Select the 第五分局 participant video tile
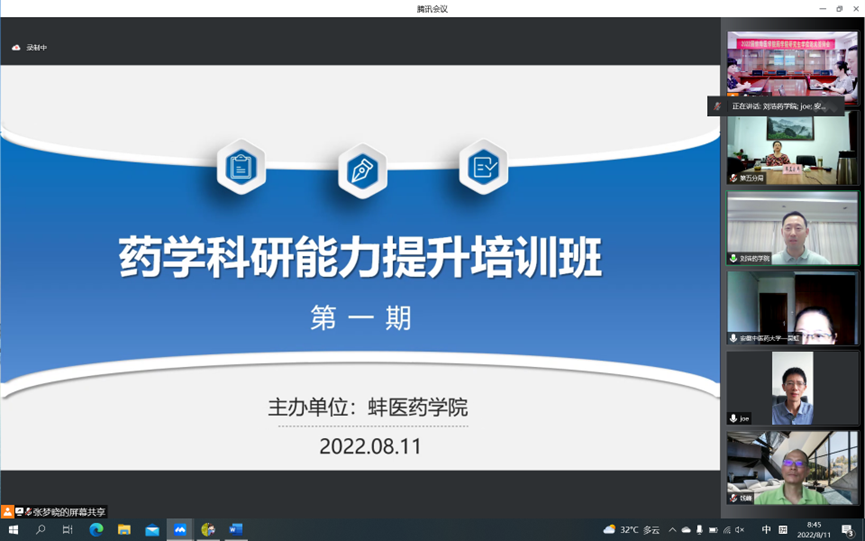 pos(792,150)
